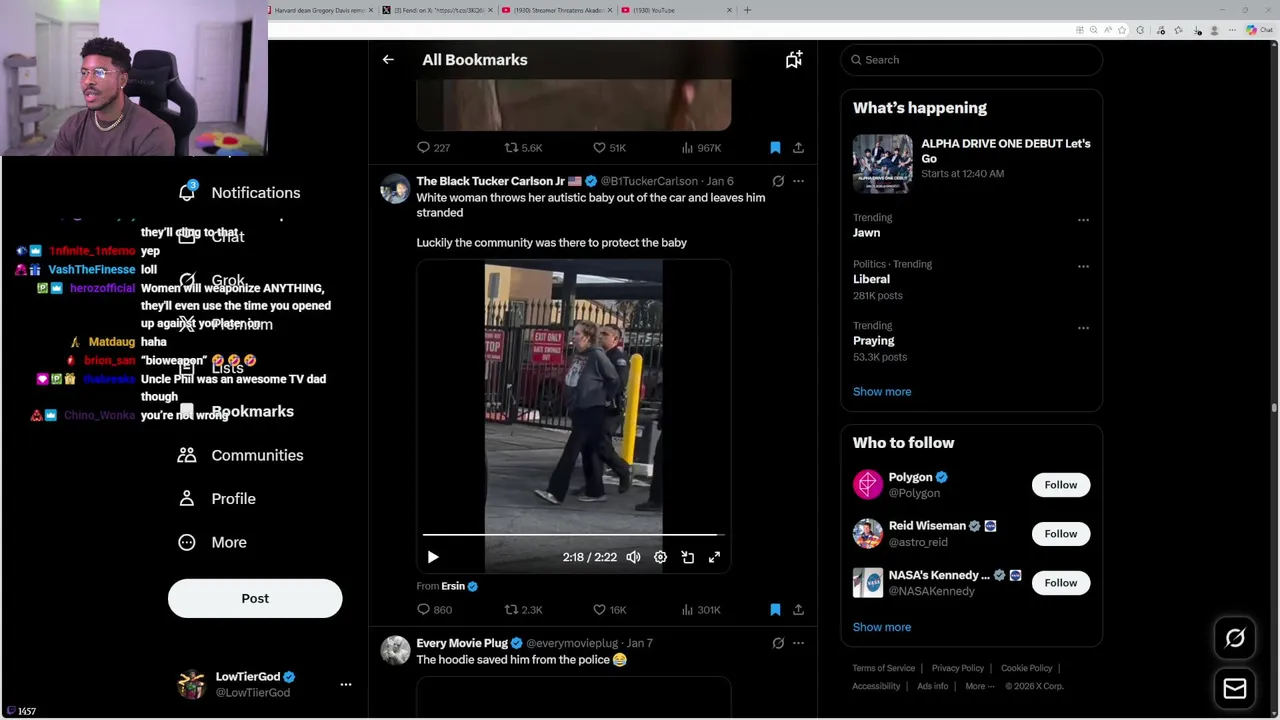
Task: Open more options on Tucker Carlson post
Action: point(798,181)
